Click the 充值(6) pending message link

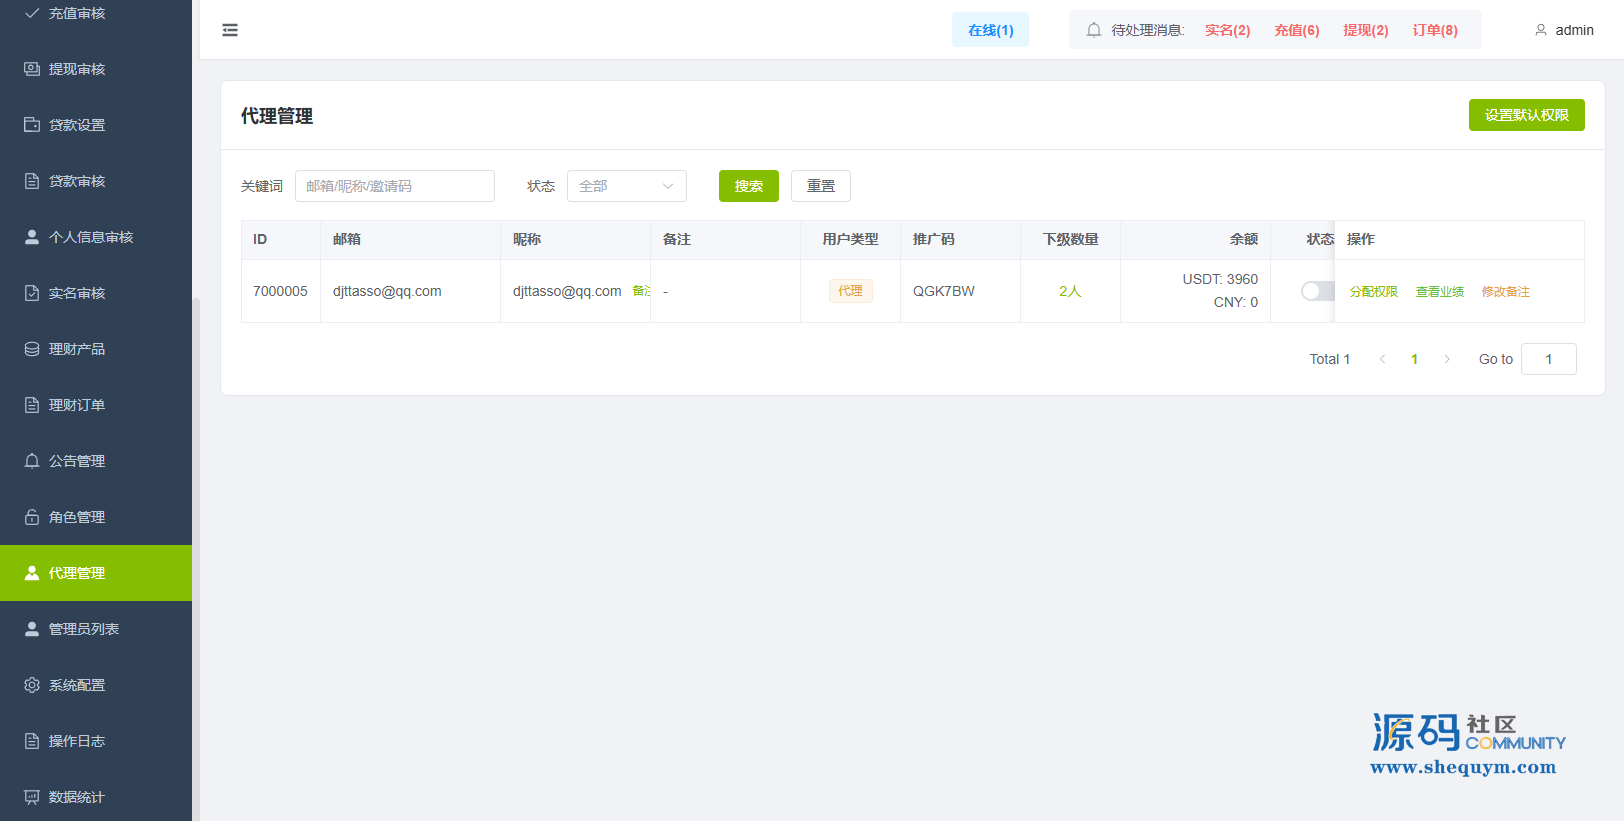pos(1297,30)
